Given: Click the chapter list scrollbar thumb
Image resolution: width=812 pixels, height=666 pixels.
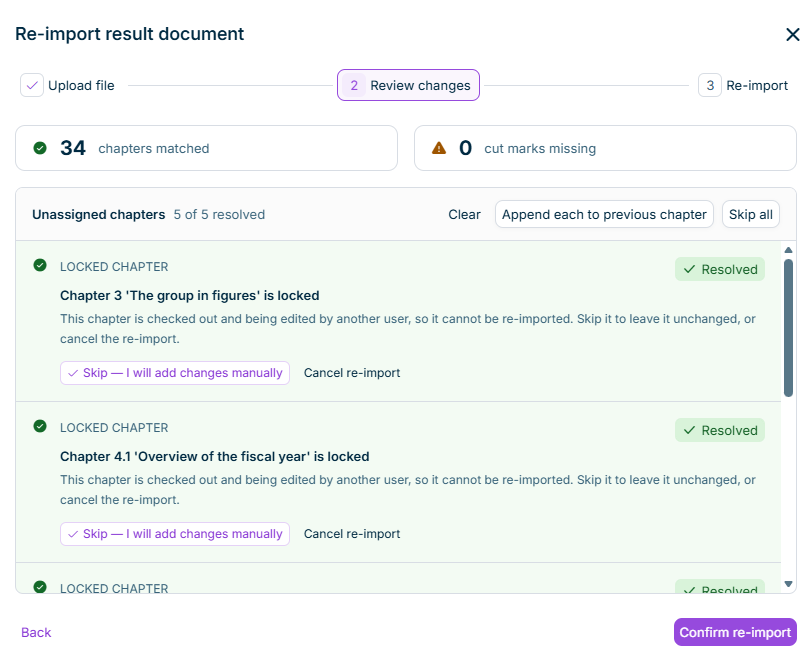Looking at the screenshot, I should click(x=788, y=328).
